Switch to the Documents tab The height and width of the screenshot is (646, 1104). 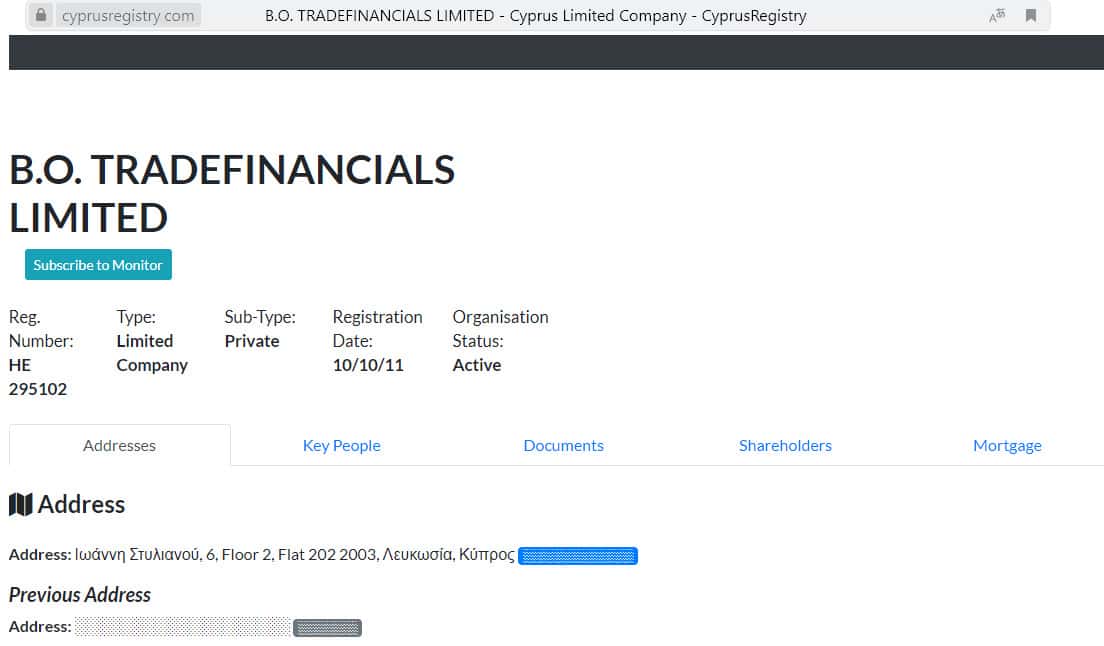pos(563,445)
